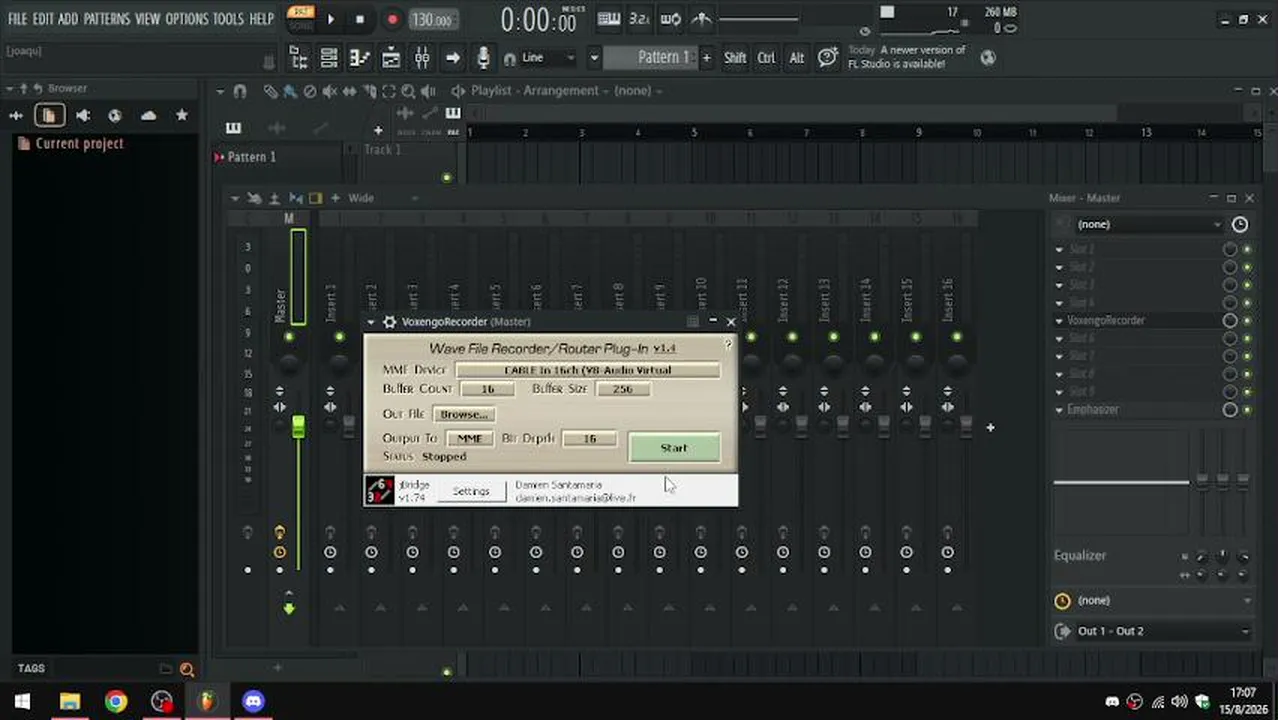Select the Playlist zoom tool
Image resolution: width=1278 pixels, height=720 pixels.
coord(409,91)
